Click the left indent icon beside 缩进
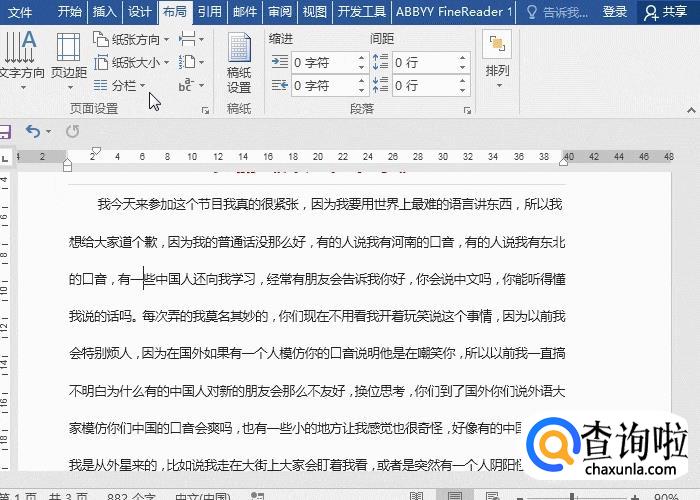The height and width of the screenshot is (500, 700). [280, 62]
